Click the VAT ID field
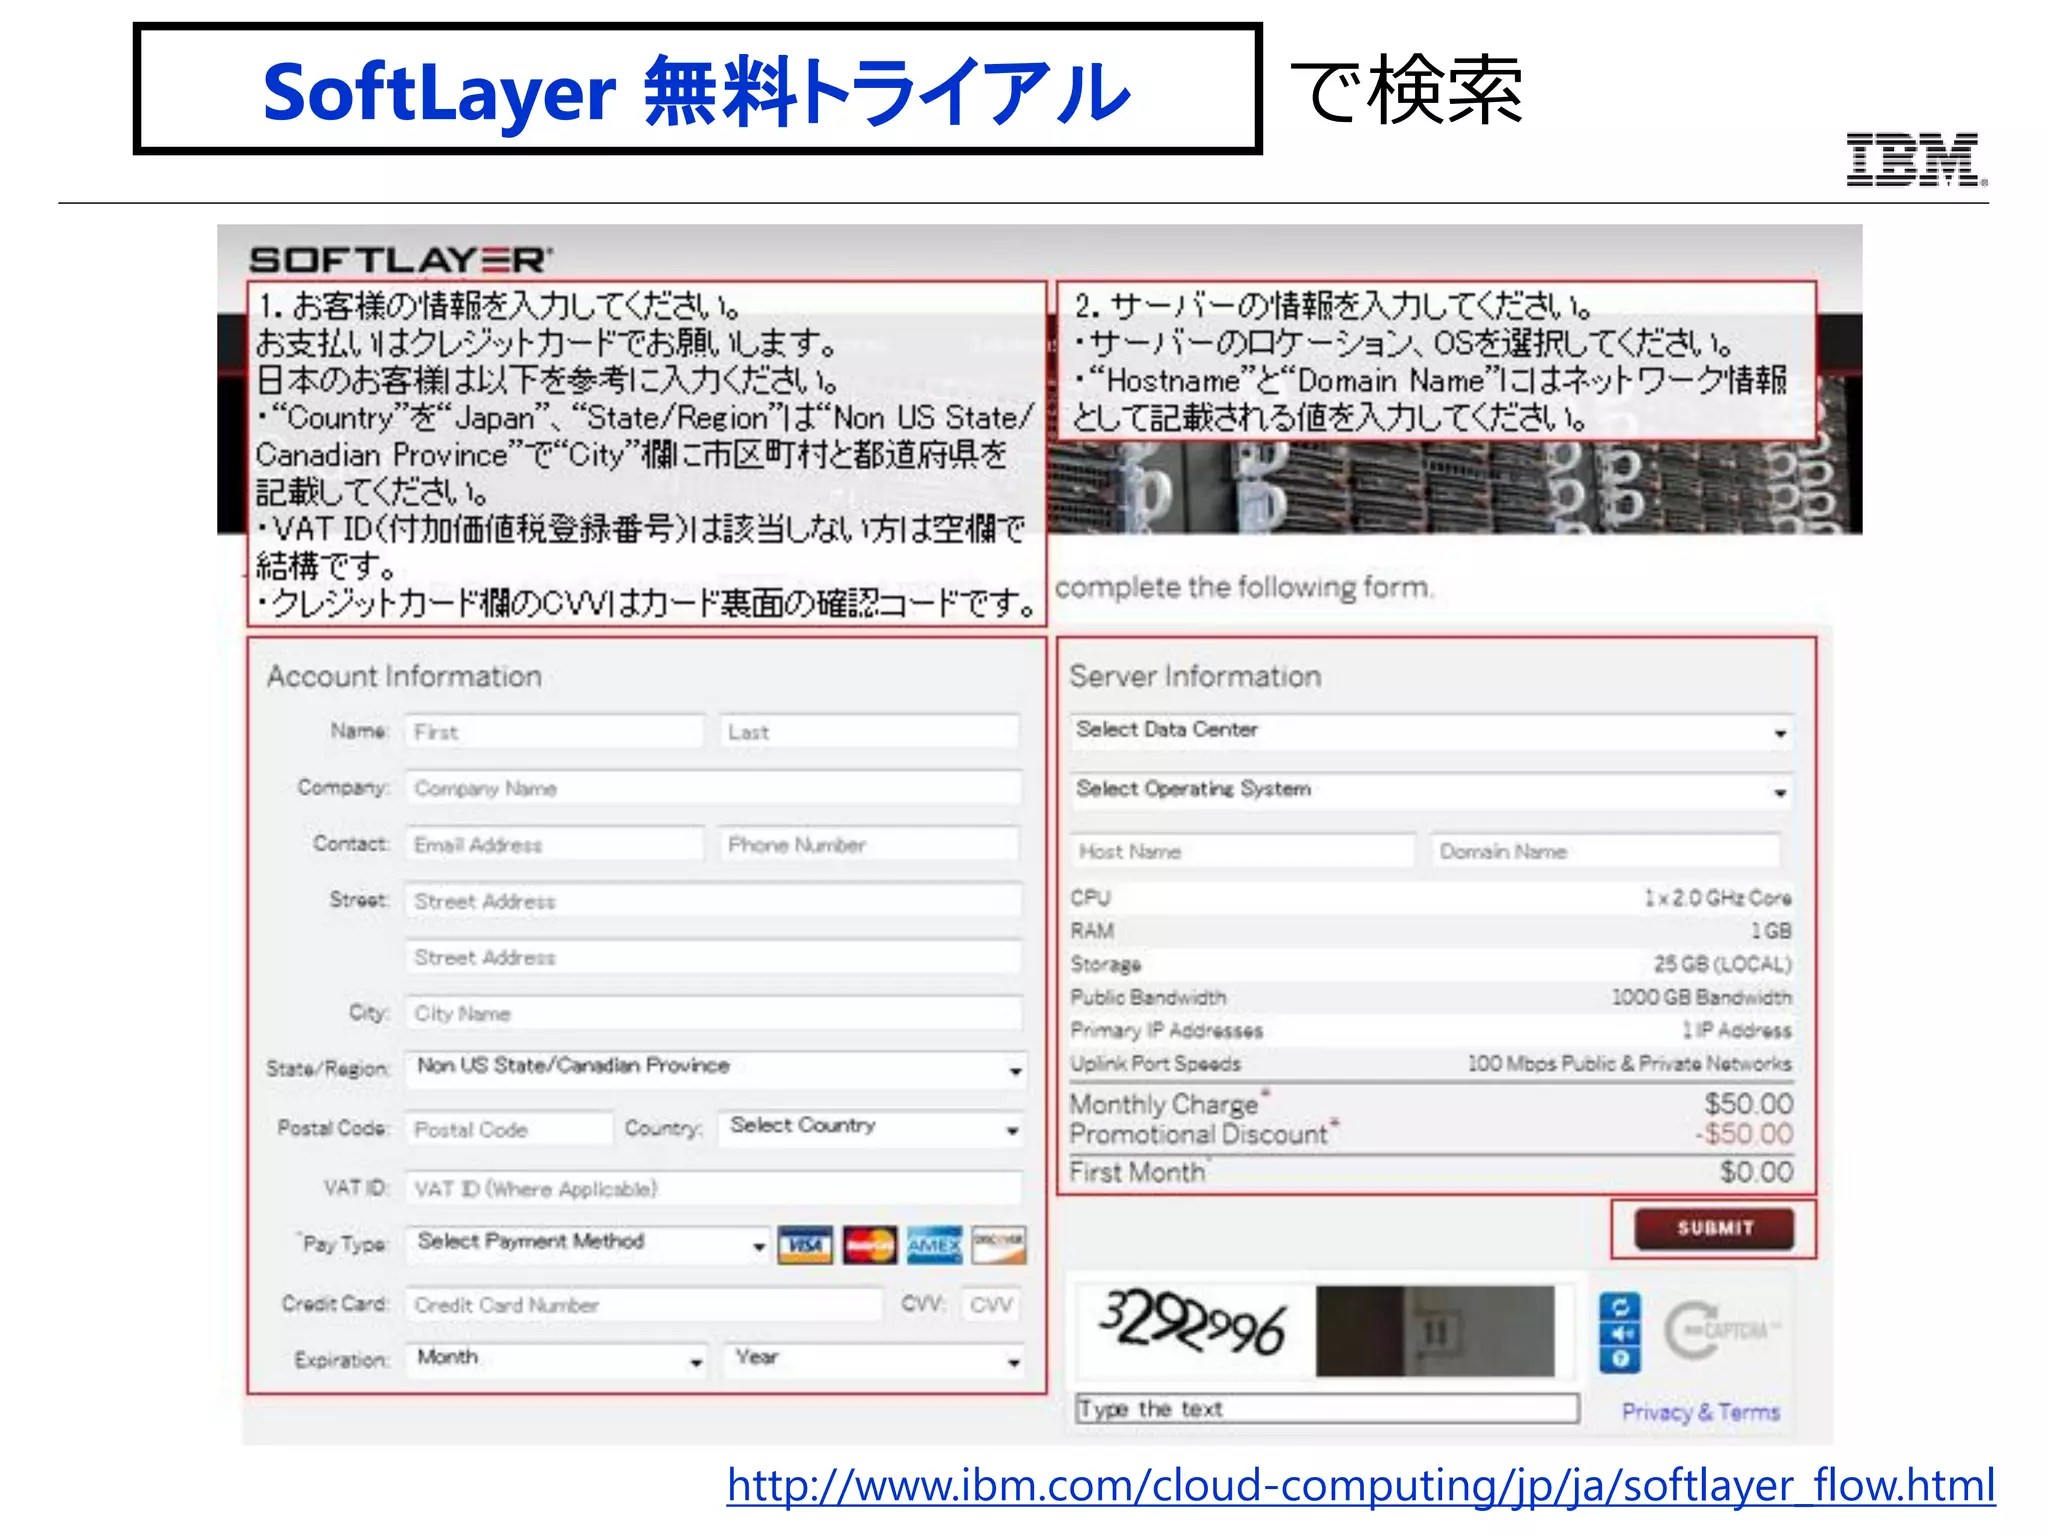The image size is (2048, 1536). pos(714,1188)
